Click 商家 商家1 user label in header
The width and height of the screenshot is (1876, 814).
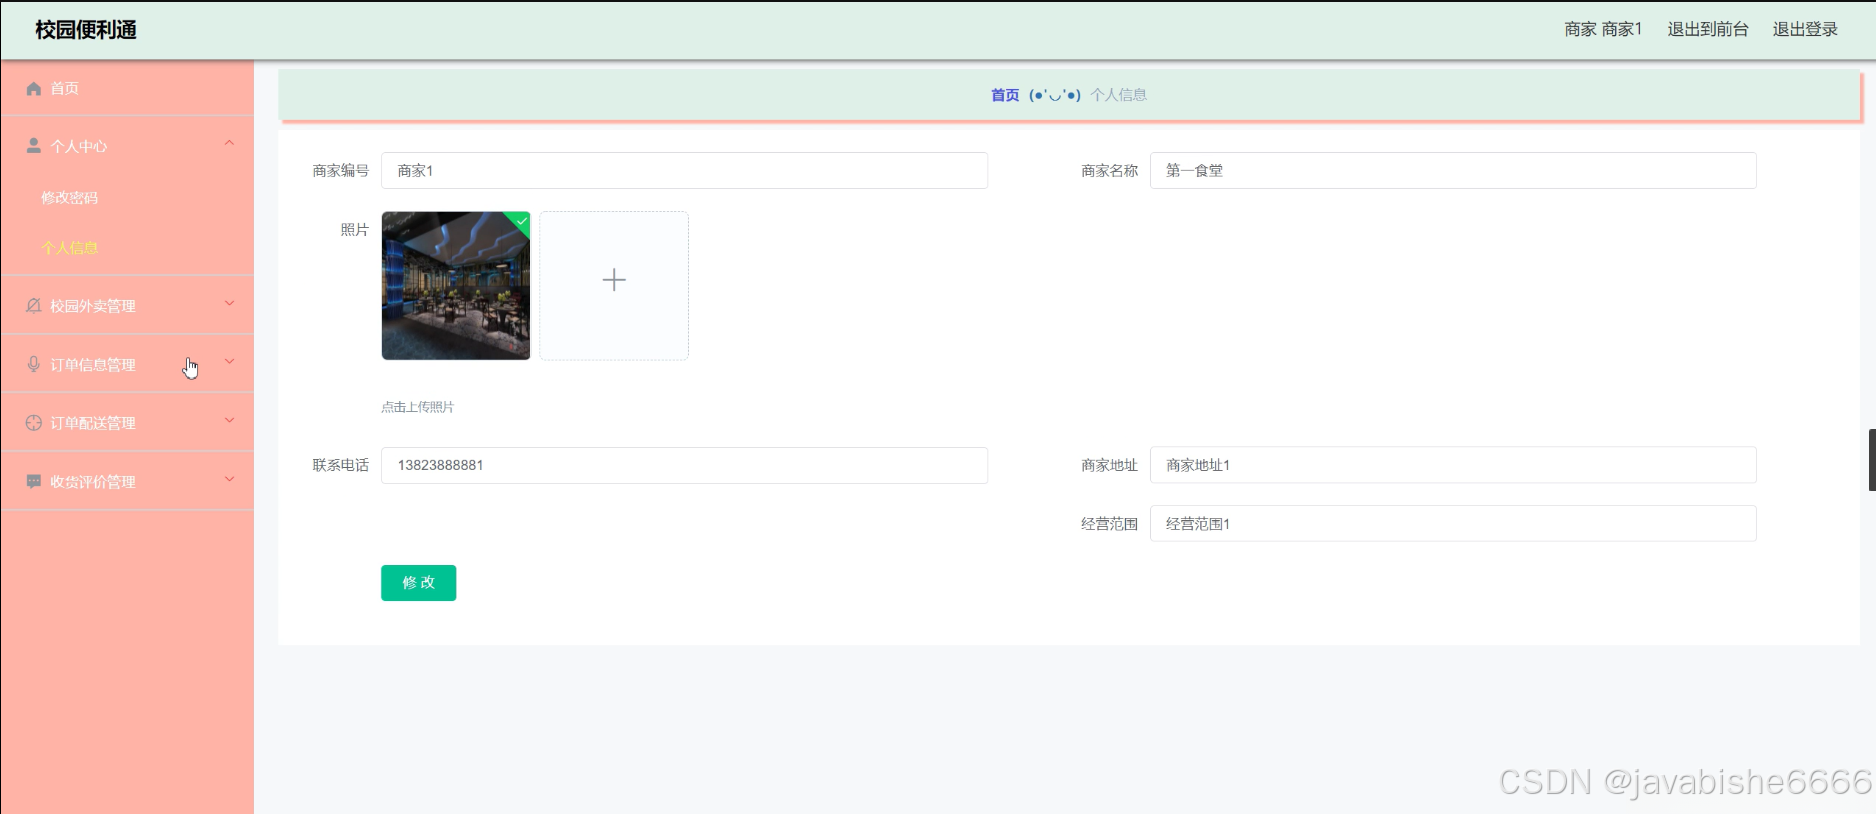click(x=1603, y=30)
